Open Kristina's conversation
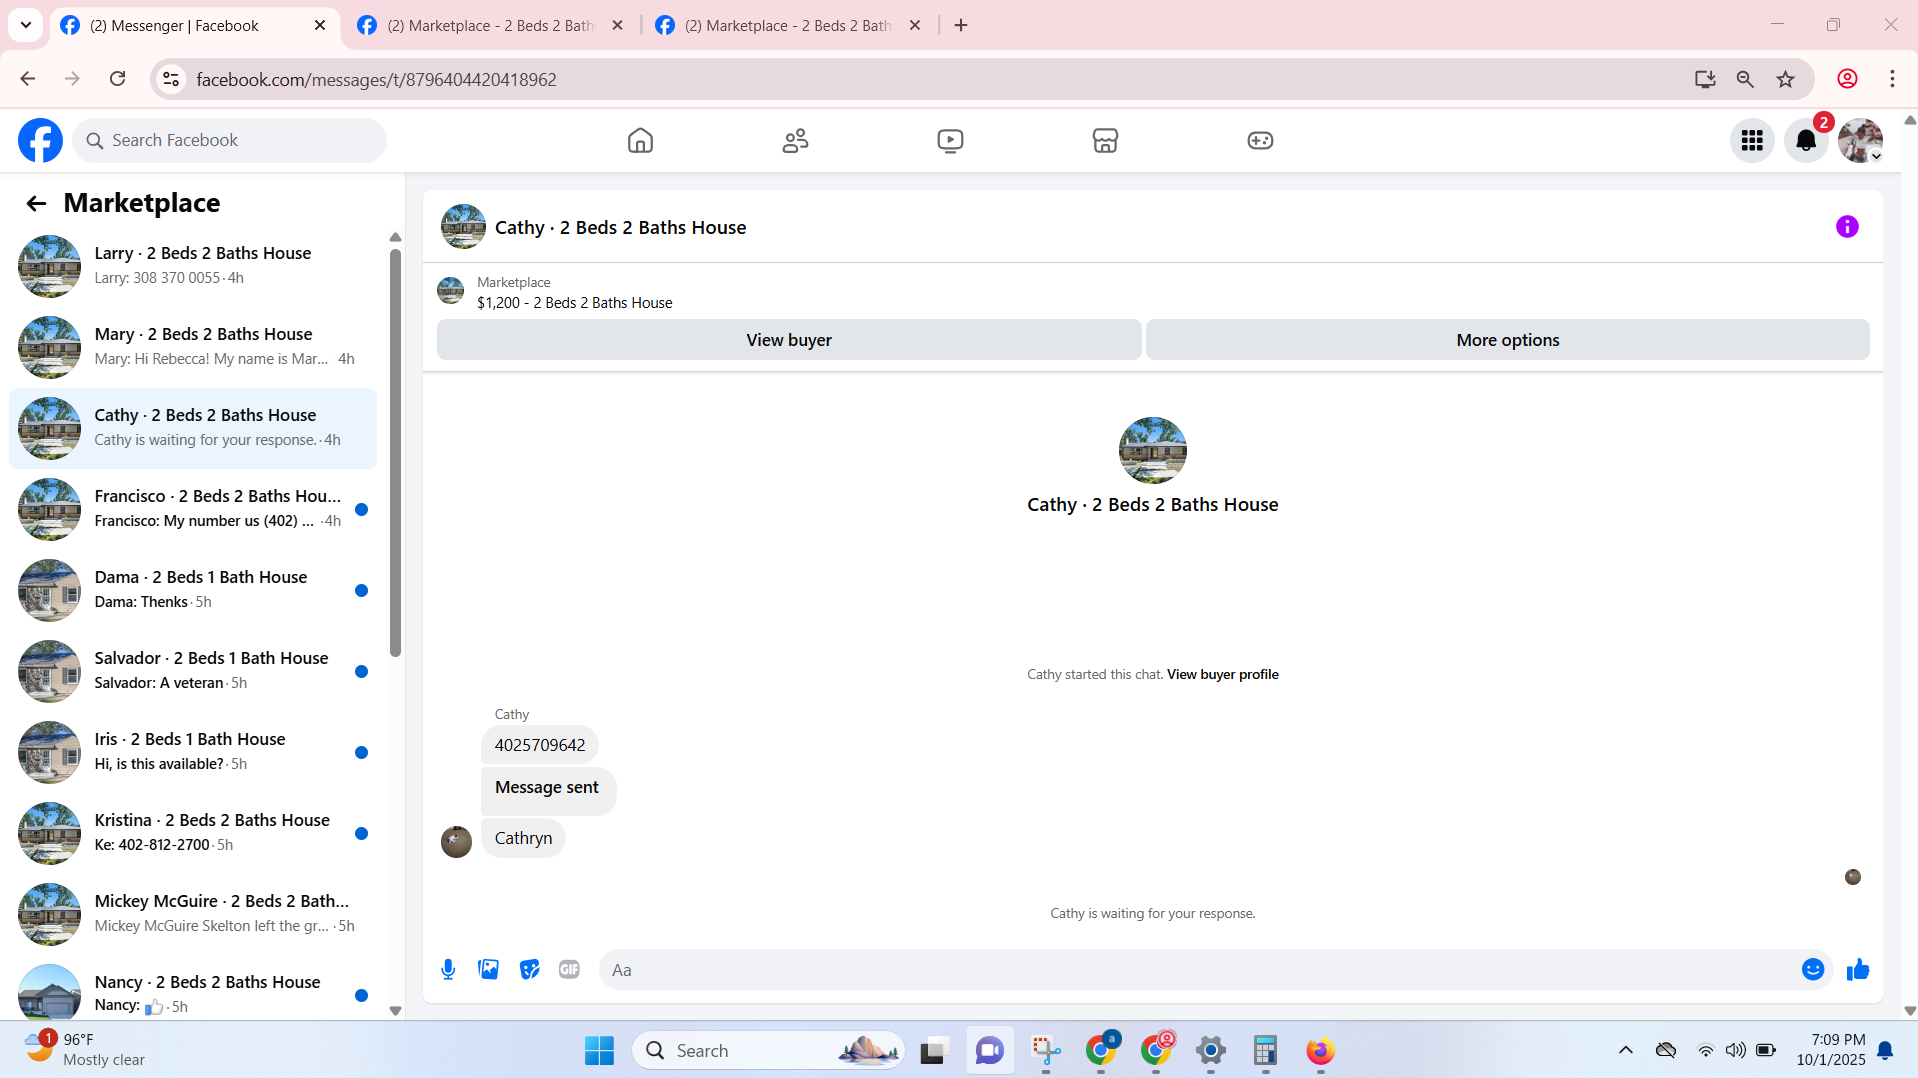1918x1078 pixels. (193, 833)
